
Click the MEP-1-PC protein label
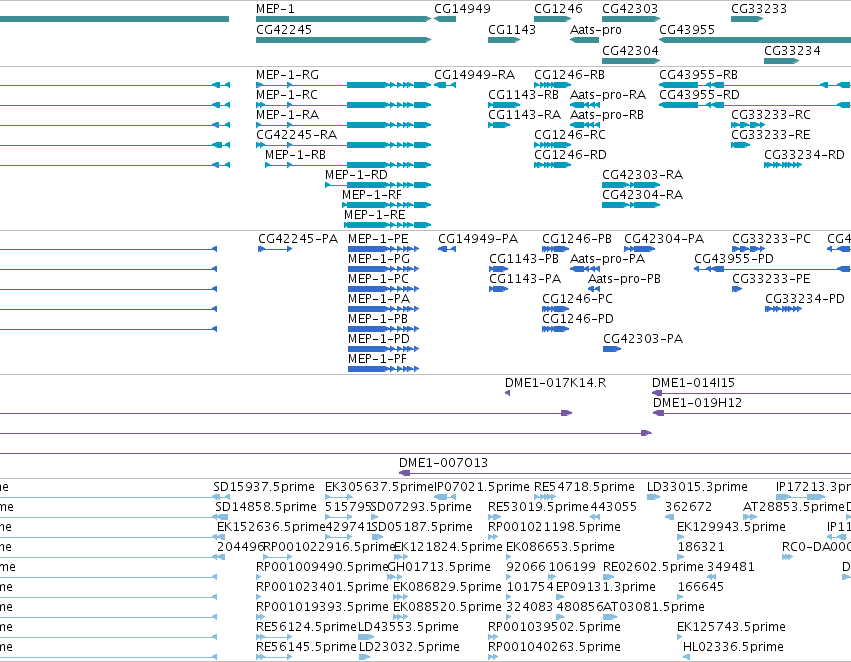coord(378,279)
